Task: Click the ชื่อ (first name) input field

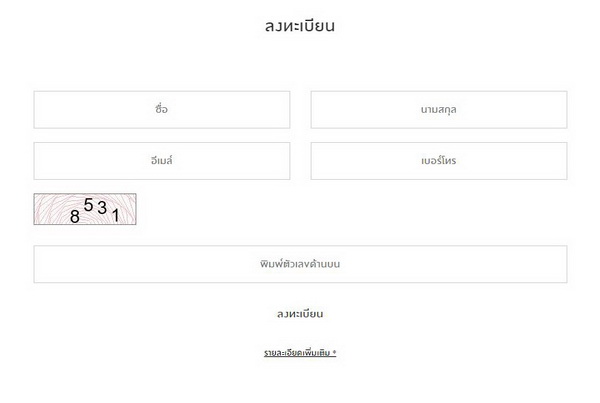Action: pyautogui.click(x=162, y=110)
